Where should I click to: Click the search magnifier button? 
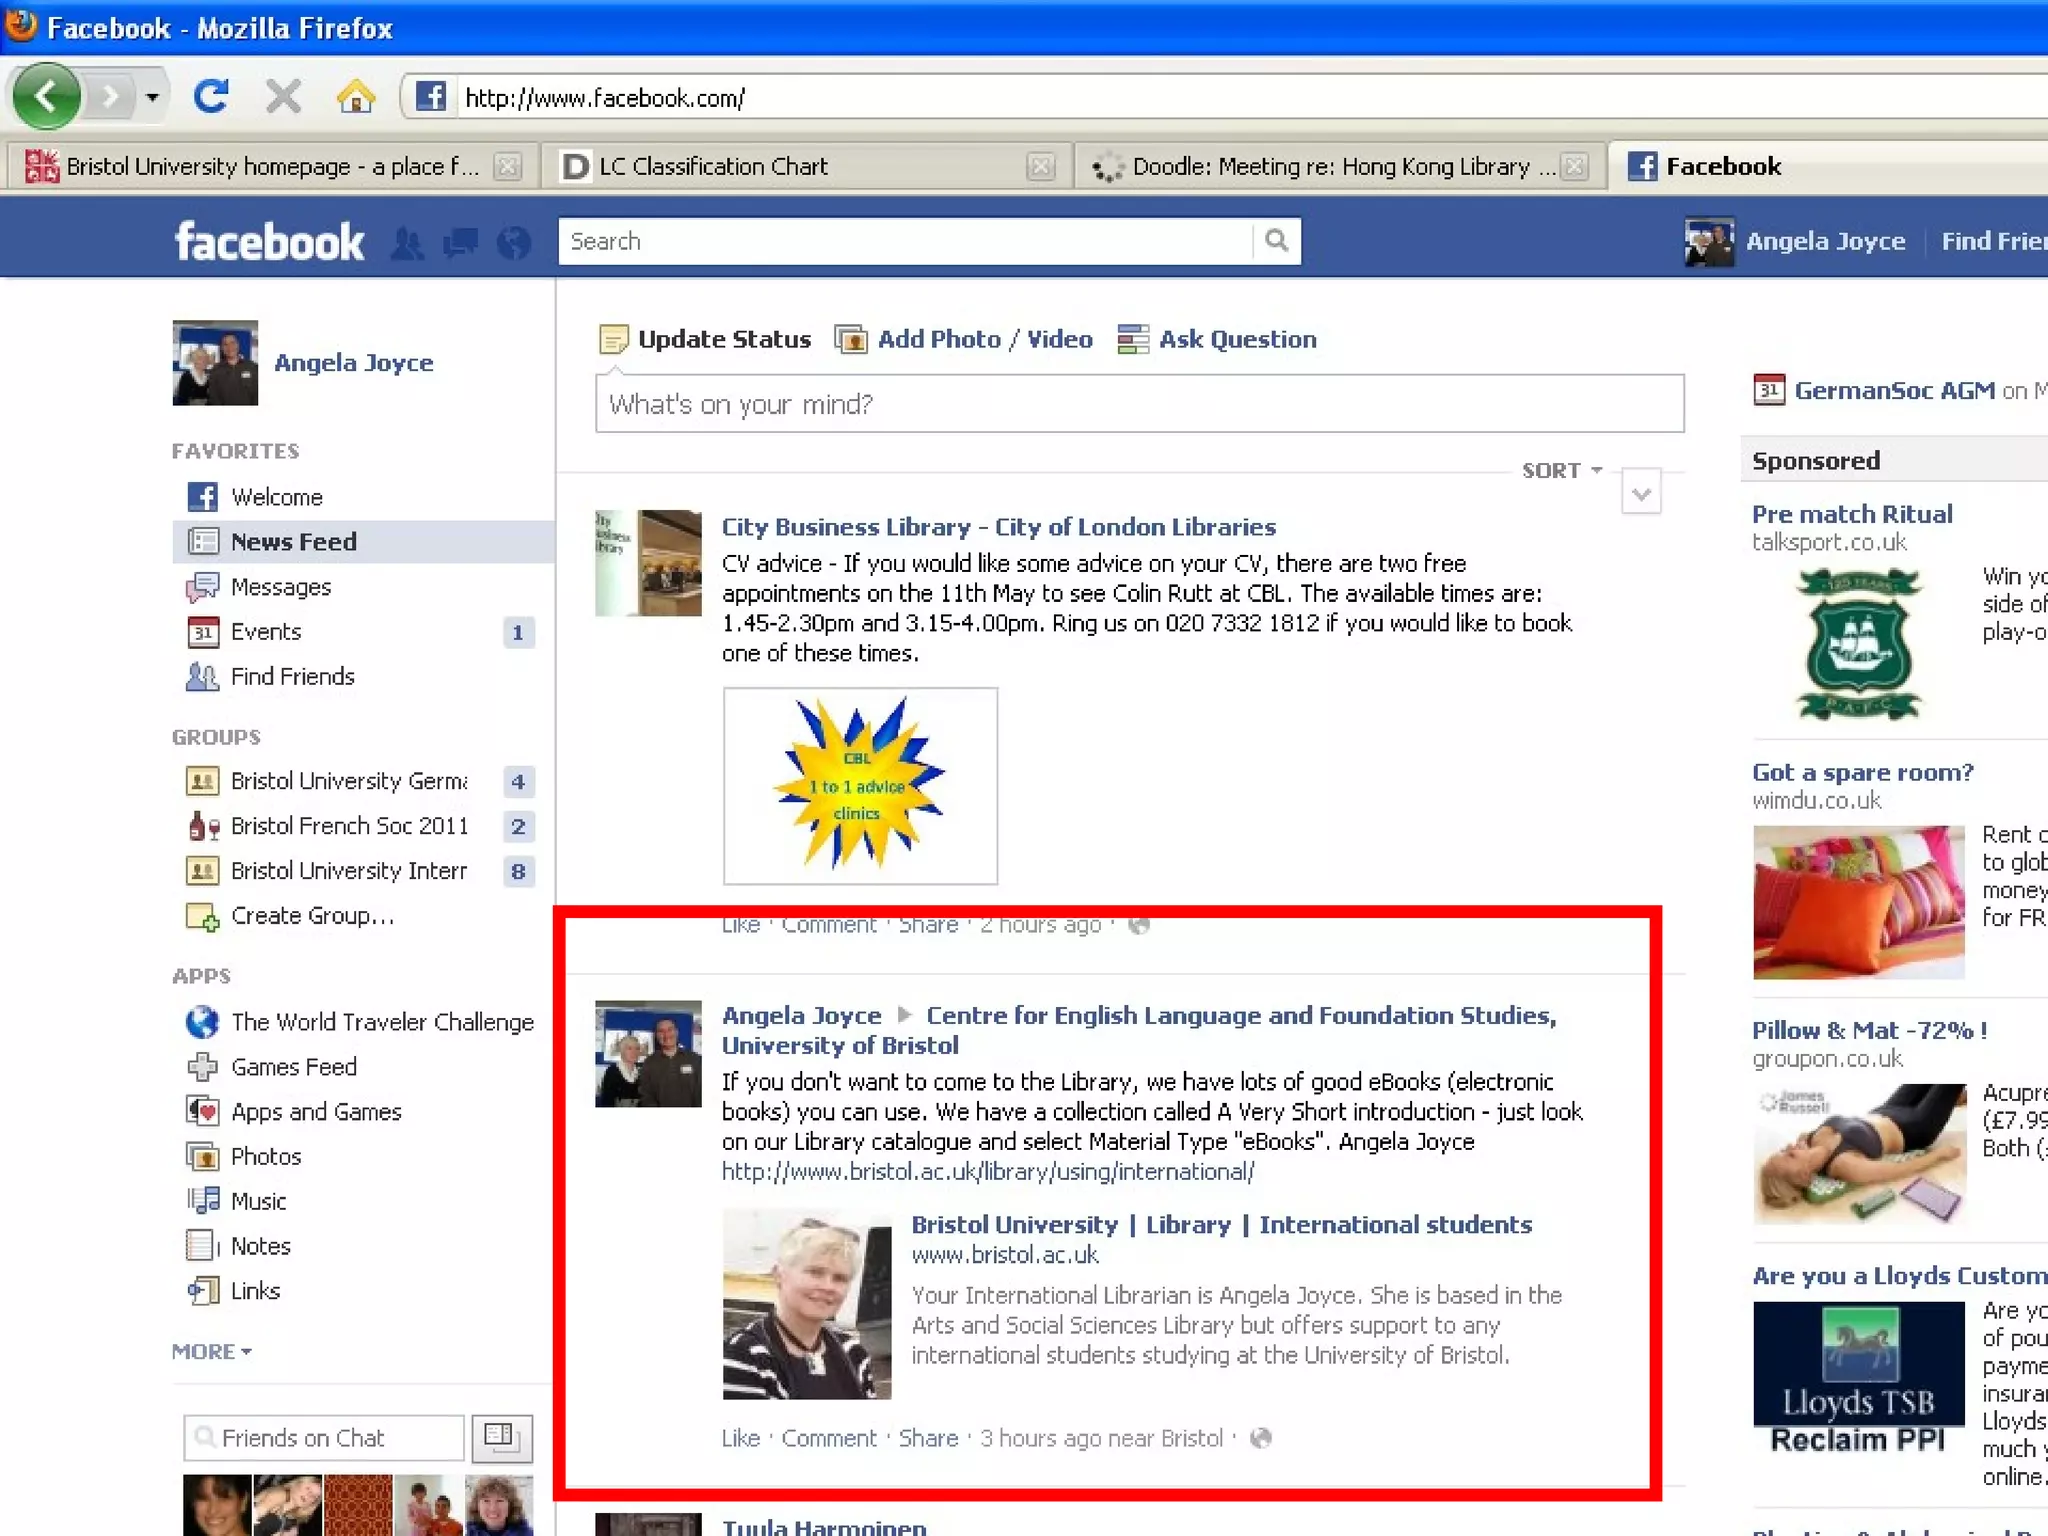1276,241
